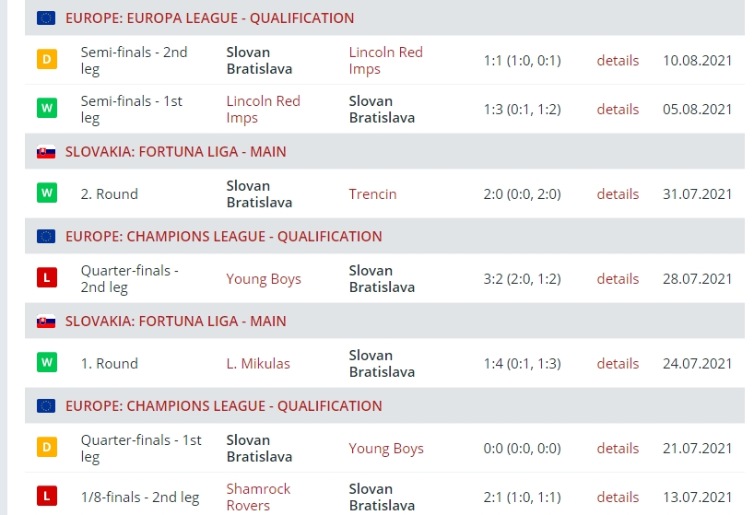
Task: Open details for the 10.08.2021 match
Action: [x=617, y=60]
